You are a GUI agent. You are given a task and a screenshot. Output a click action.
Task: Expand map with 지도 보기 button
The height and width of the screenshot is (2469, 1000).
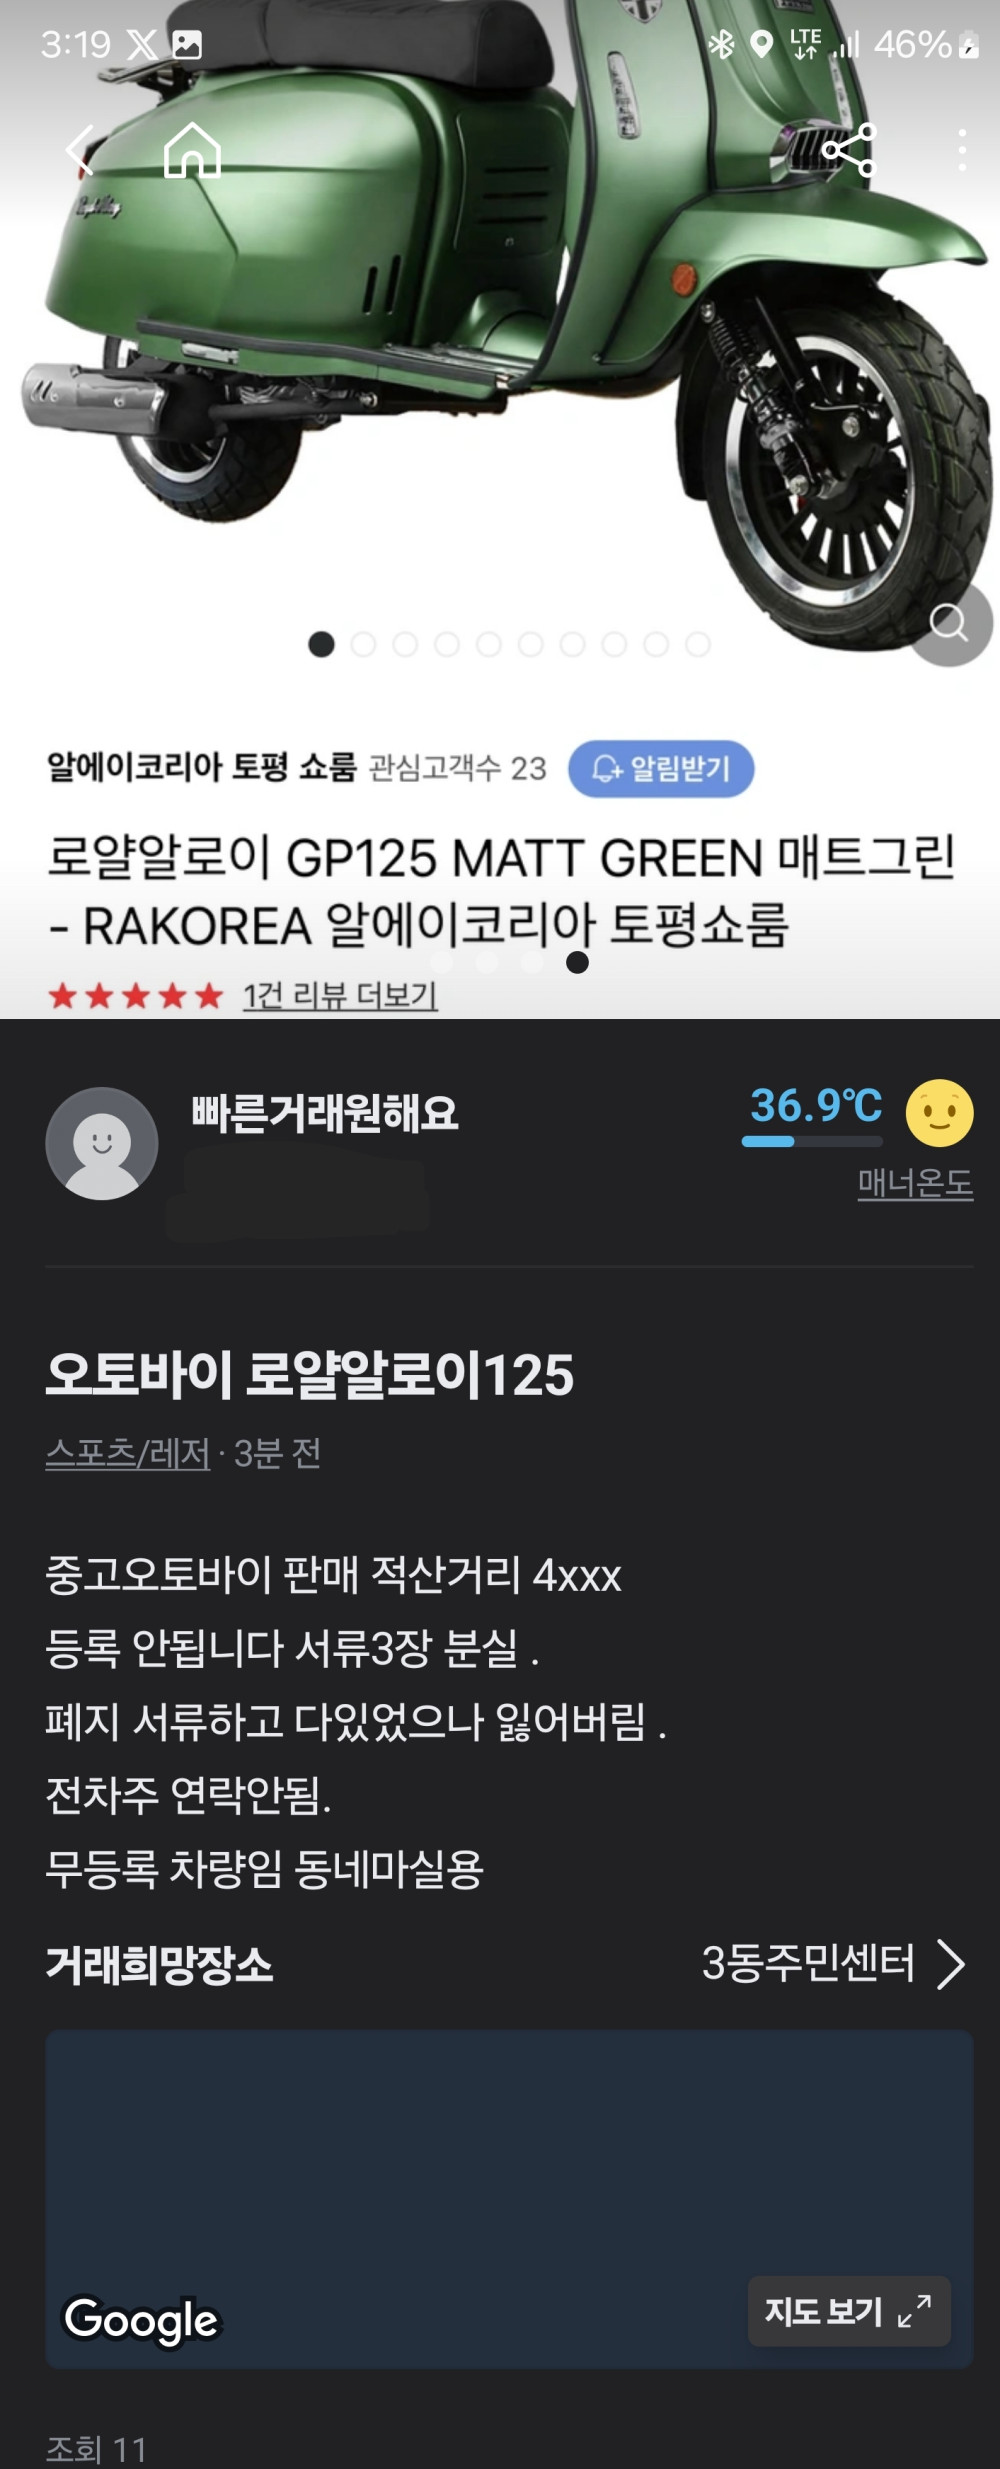coord(849,2311)
